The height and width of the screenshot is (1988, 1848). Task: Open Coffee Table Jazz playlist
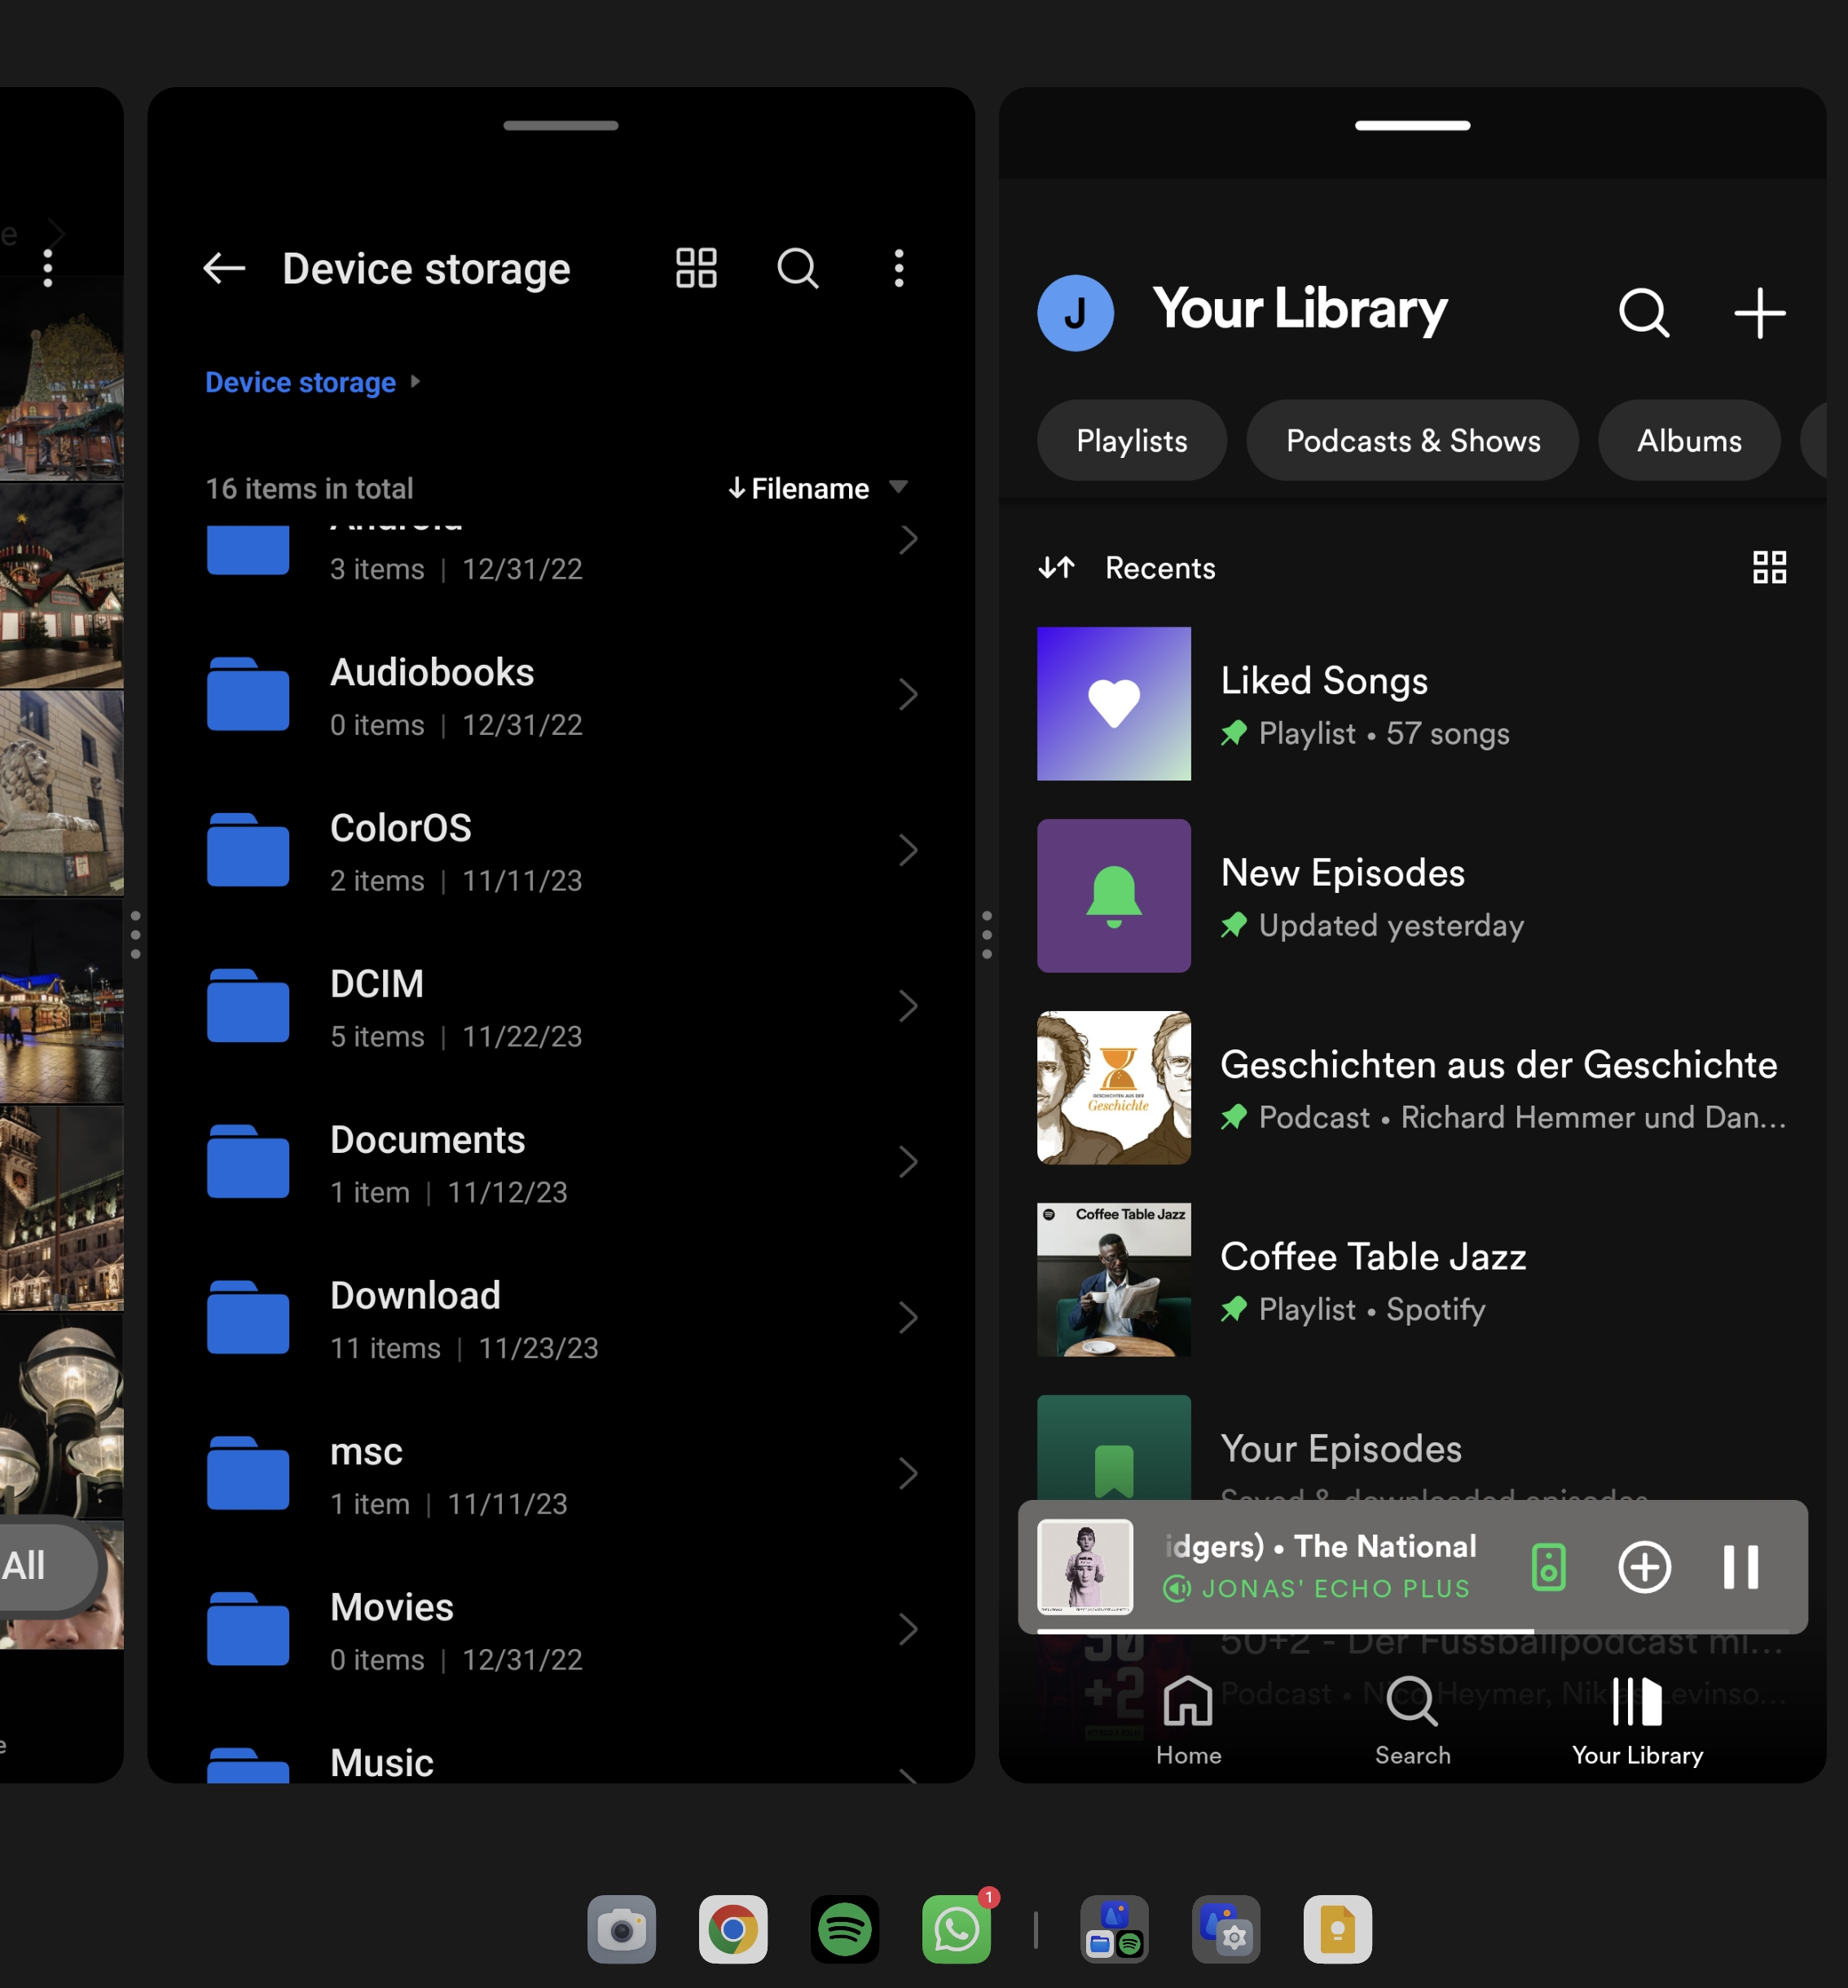(1412, 1279)
